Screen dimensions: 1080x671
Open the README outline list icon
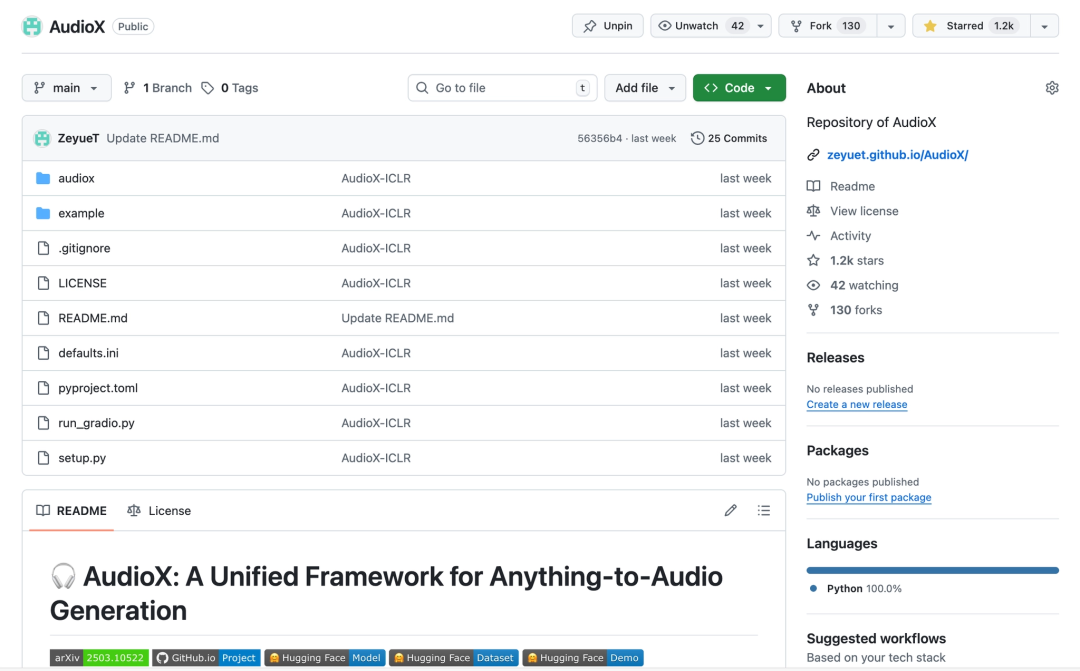coord(764,511)
